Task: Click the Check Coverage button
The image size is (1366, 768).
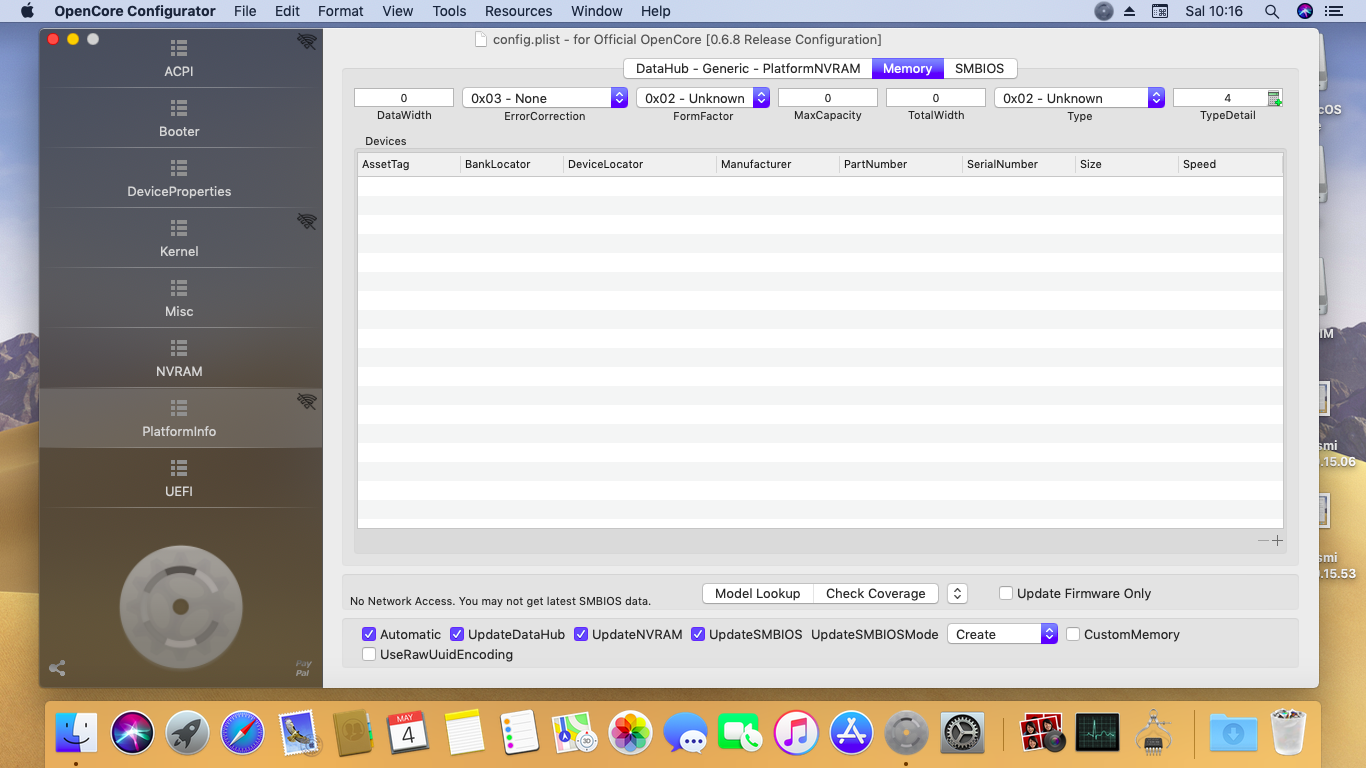Action: click(x=876, y=593)
